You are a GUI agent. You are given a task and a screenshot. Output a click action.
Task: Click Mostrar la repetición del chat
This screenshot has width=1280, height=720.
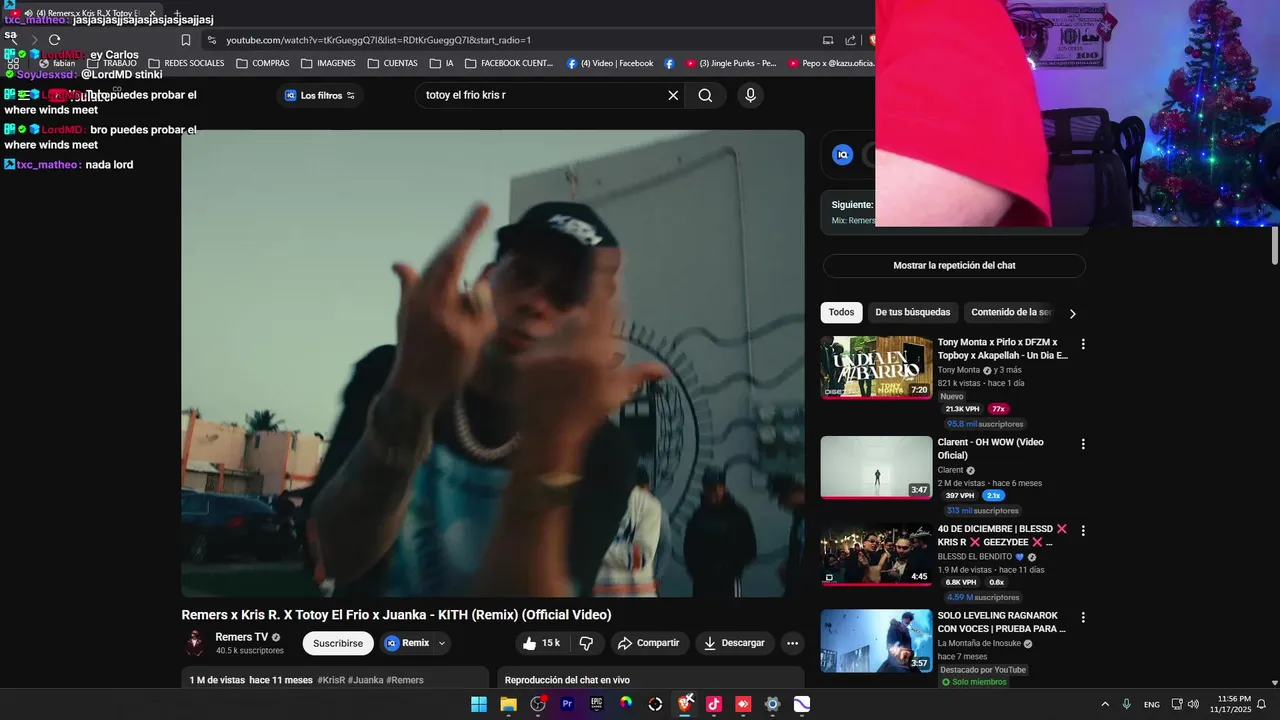point(954,265)
